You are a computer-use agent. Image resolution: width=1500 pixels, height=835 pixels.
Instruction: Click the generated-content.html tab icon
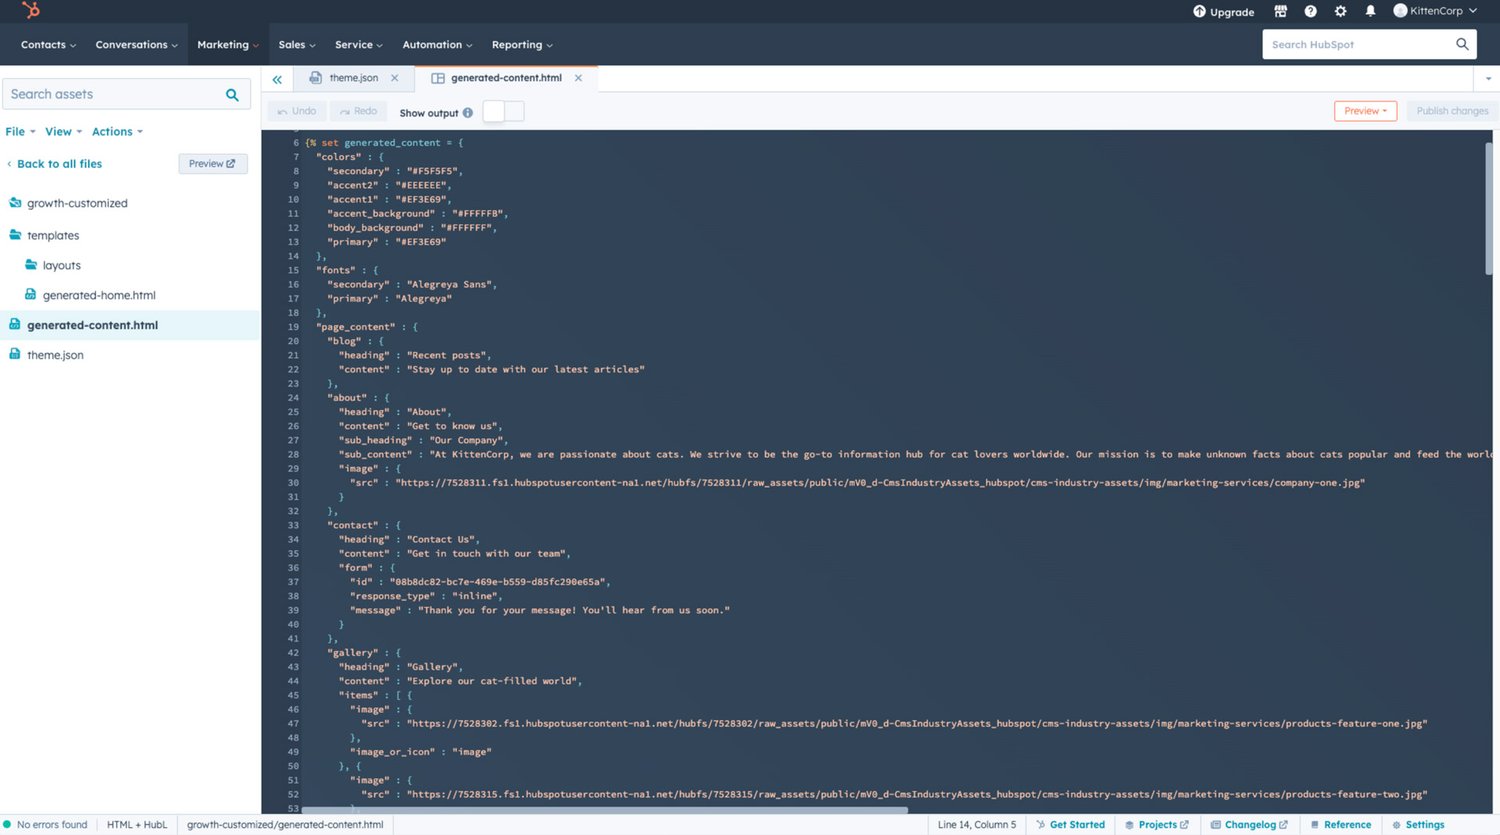(x=437, y=78)
